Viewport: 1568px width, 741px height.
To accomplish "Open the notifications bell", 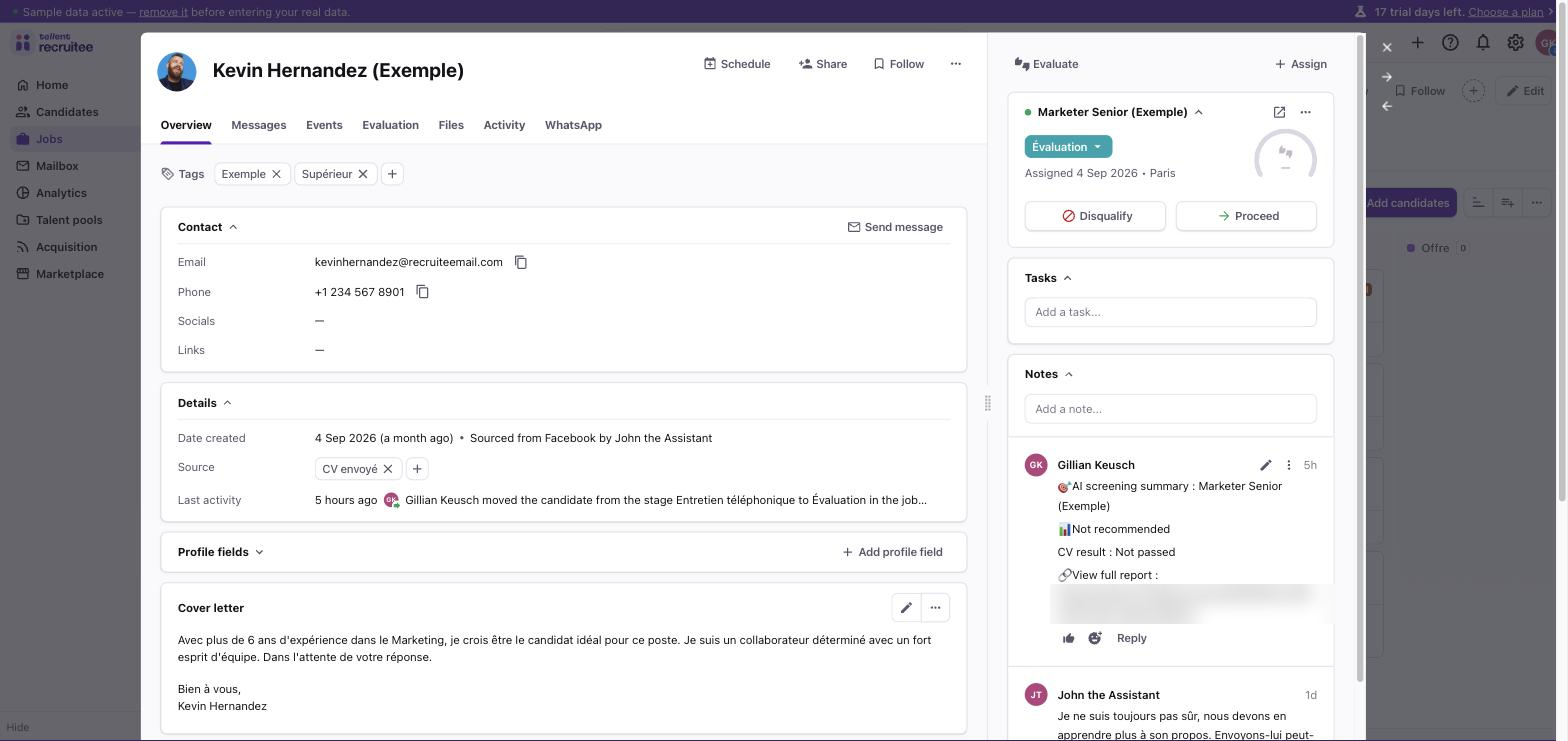I will (1483, 43).
